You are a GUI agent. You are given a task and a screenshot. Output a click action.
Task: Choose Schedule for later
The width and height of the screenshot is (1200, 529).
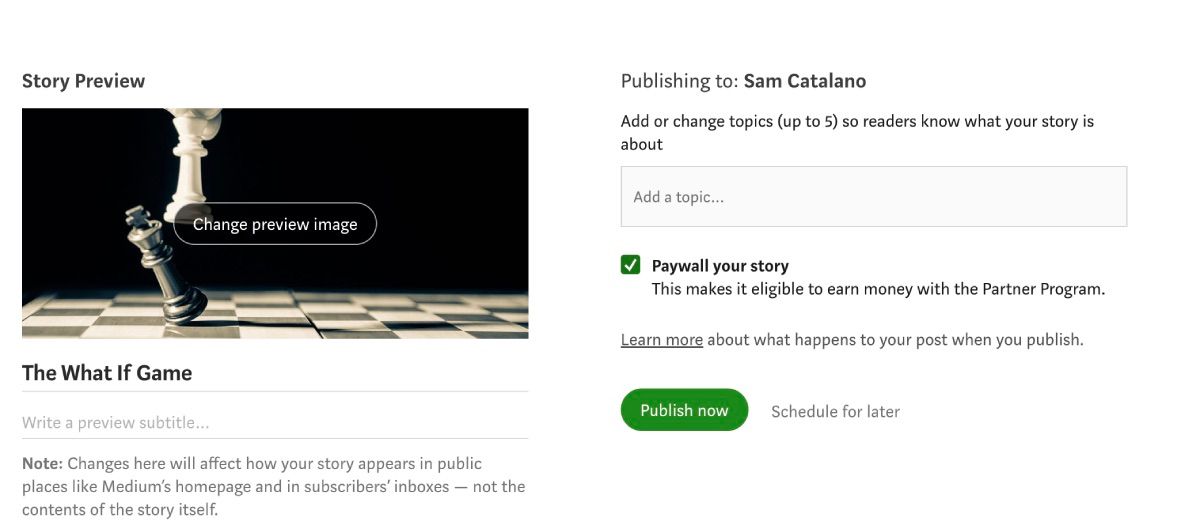pos(835,411)
